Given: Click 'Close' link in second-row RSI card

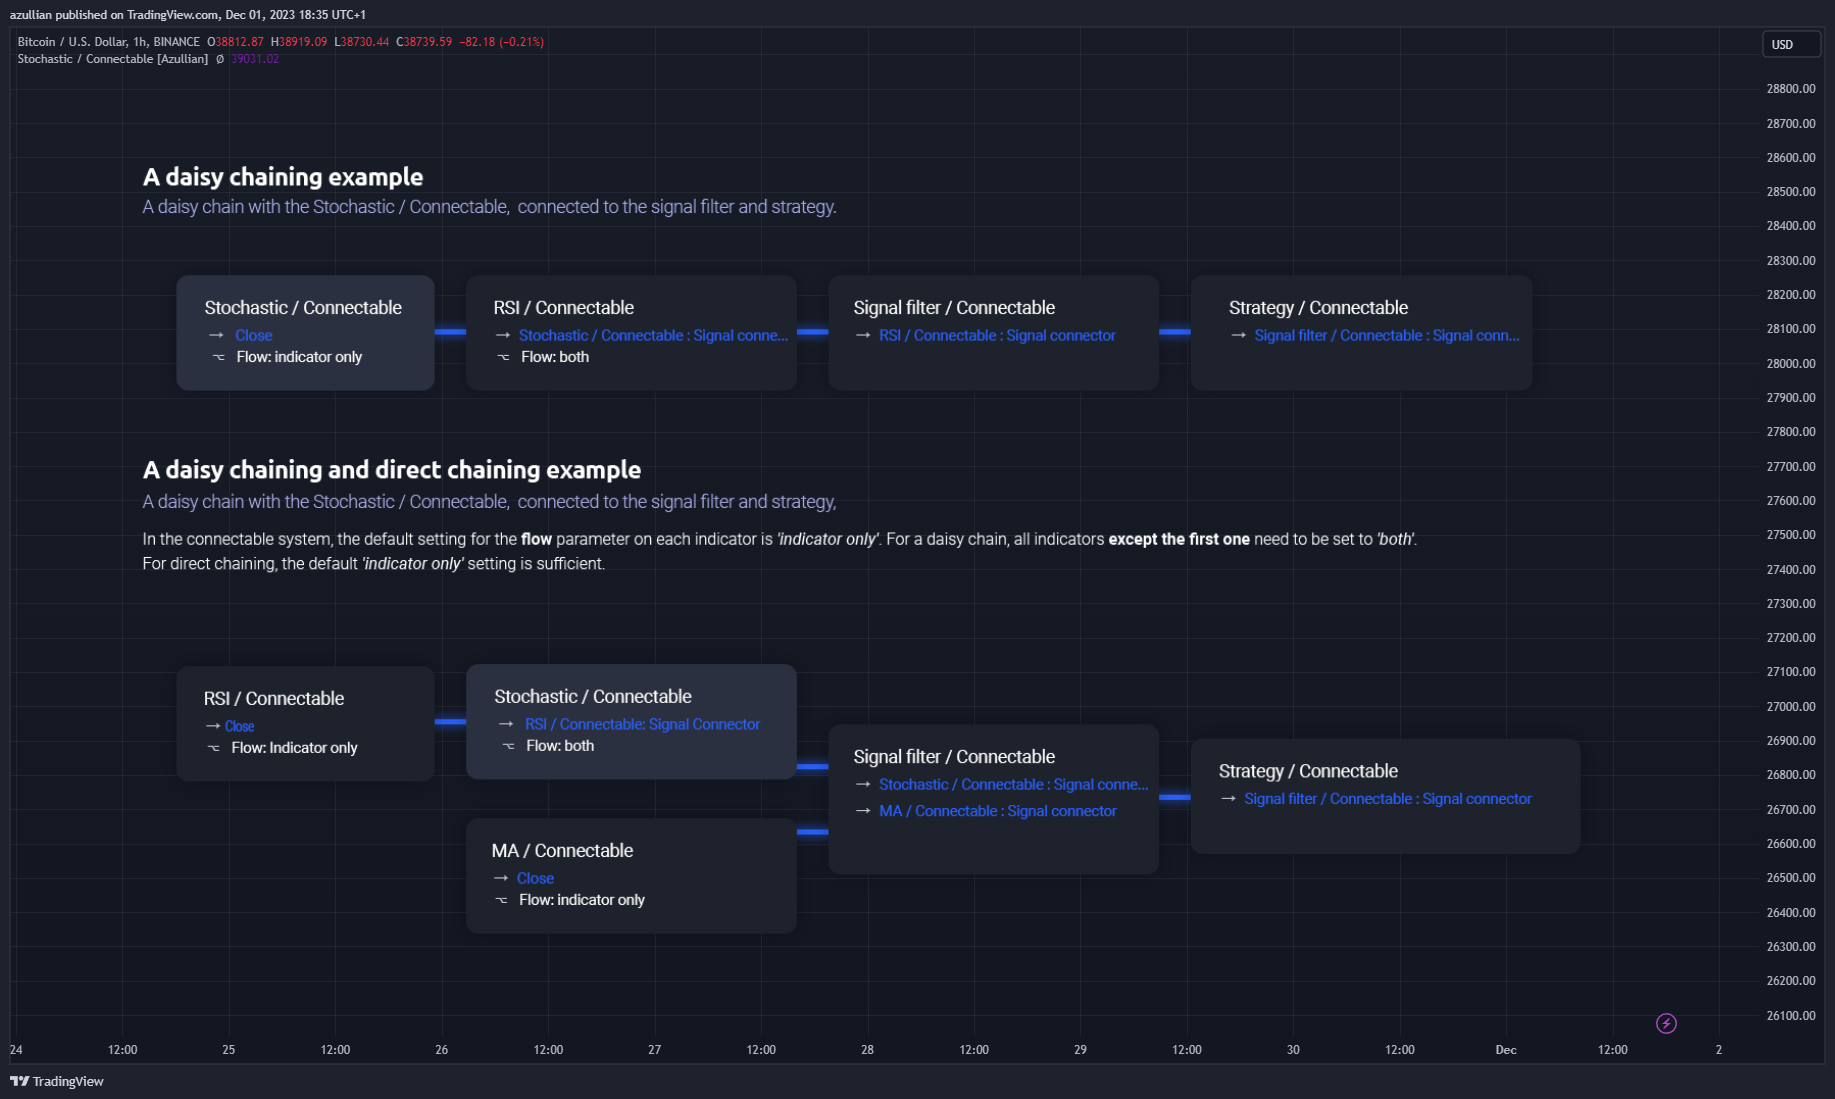Looking at the screenshot, I should coord(239,726).
